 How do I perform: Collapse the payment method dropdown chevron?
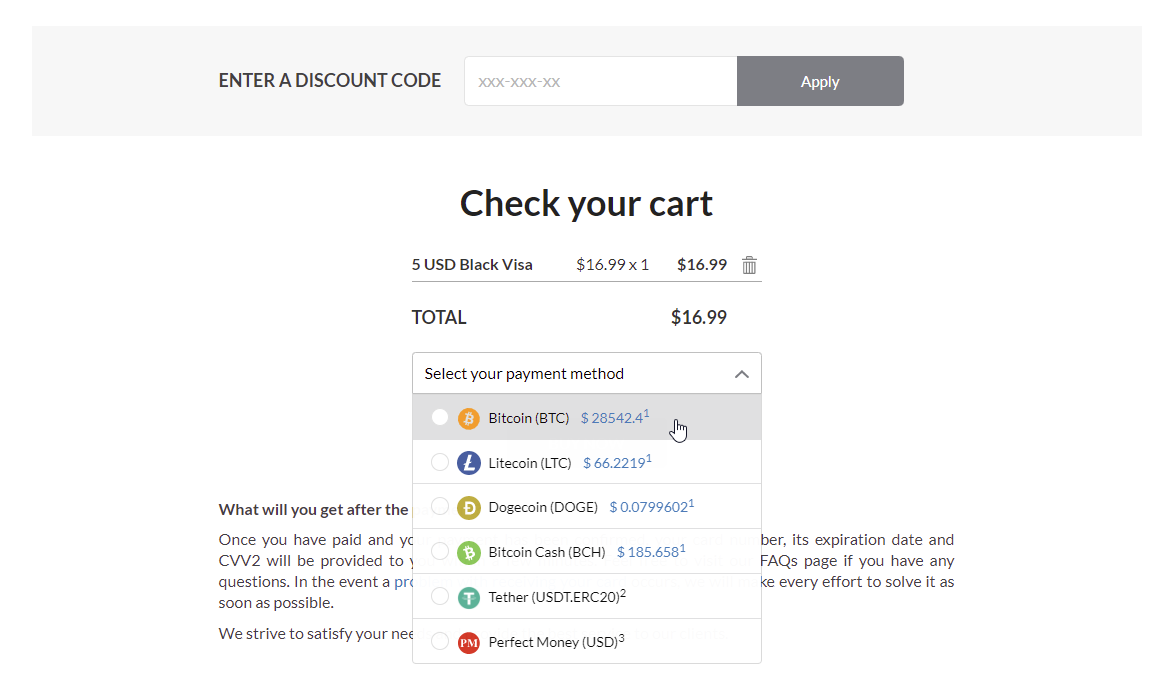pos(742,374)
